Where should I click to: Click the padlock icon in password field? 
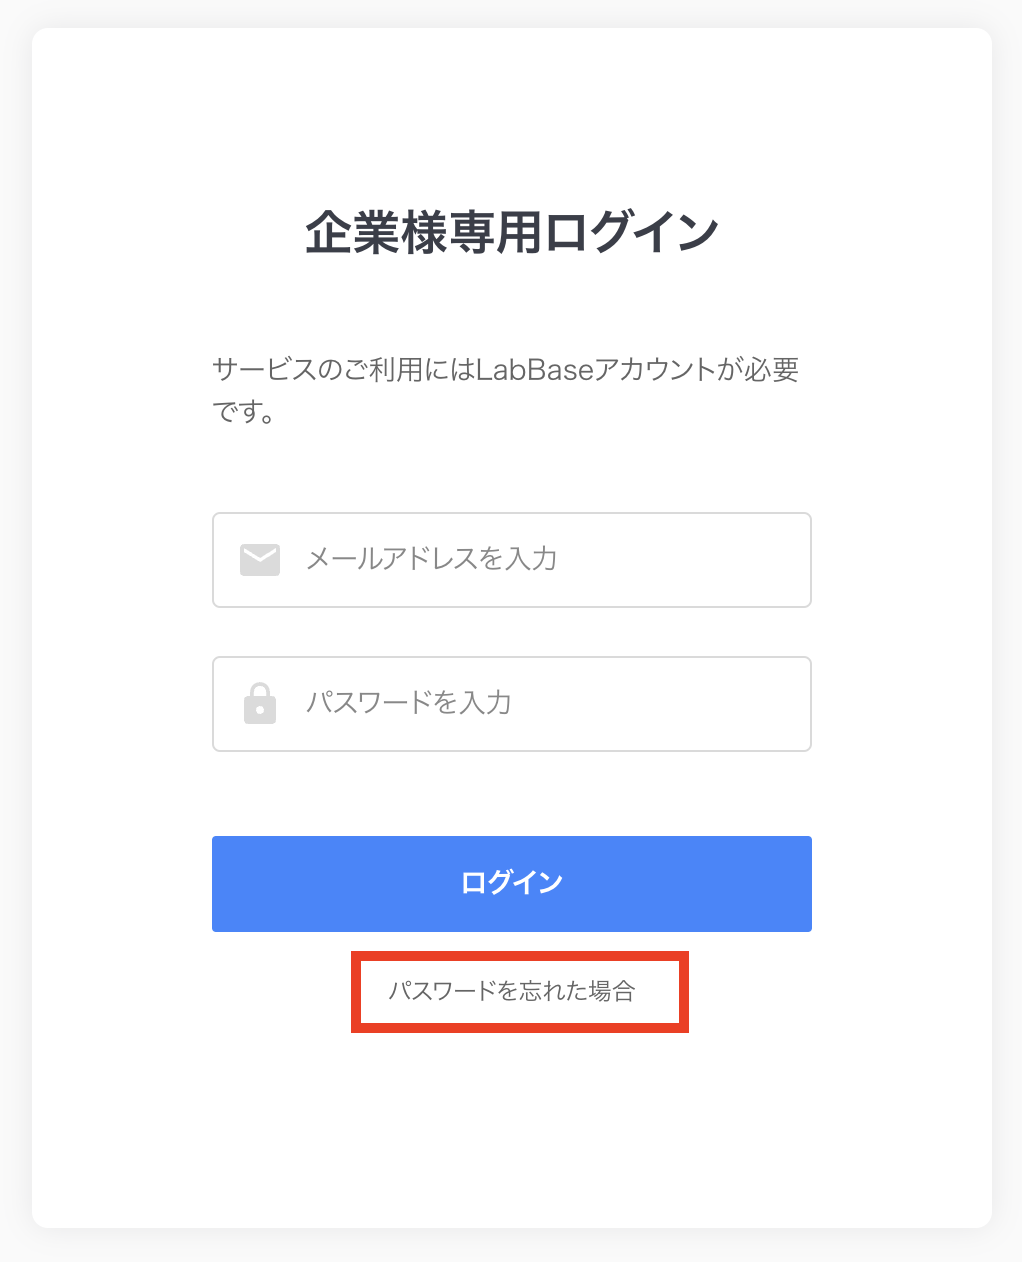(260, 703)
